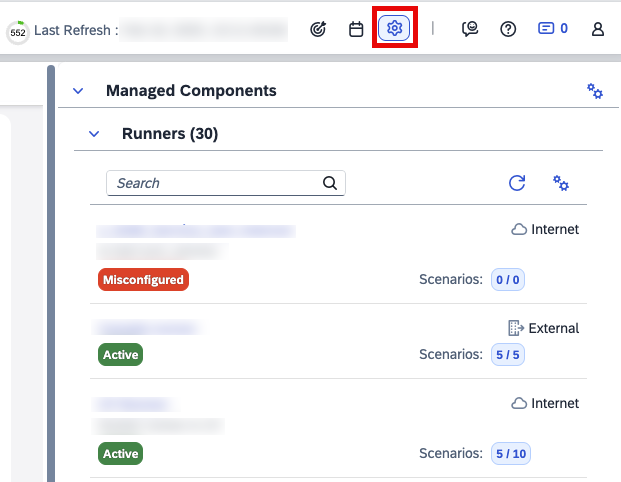The width and height of the screenshot is (621, 482).
Task: Refresh the Runners list
Action: click(517, 183)
